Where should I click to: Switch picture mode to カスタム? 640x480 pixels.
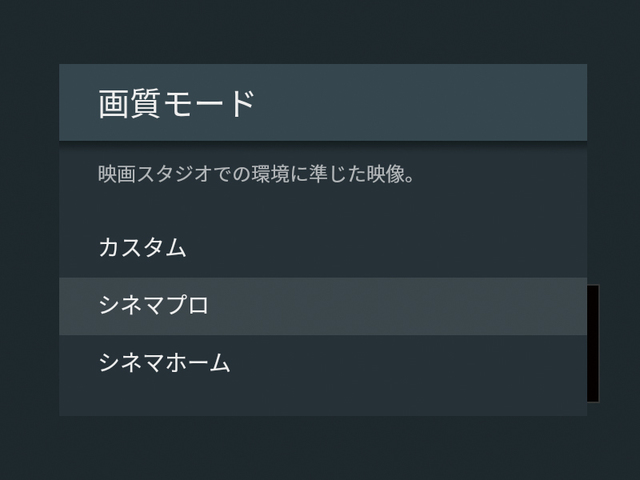pyautogui.click(x=142, y=248)
